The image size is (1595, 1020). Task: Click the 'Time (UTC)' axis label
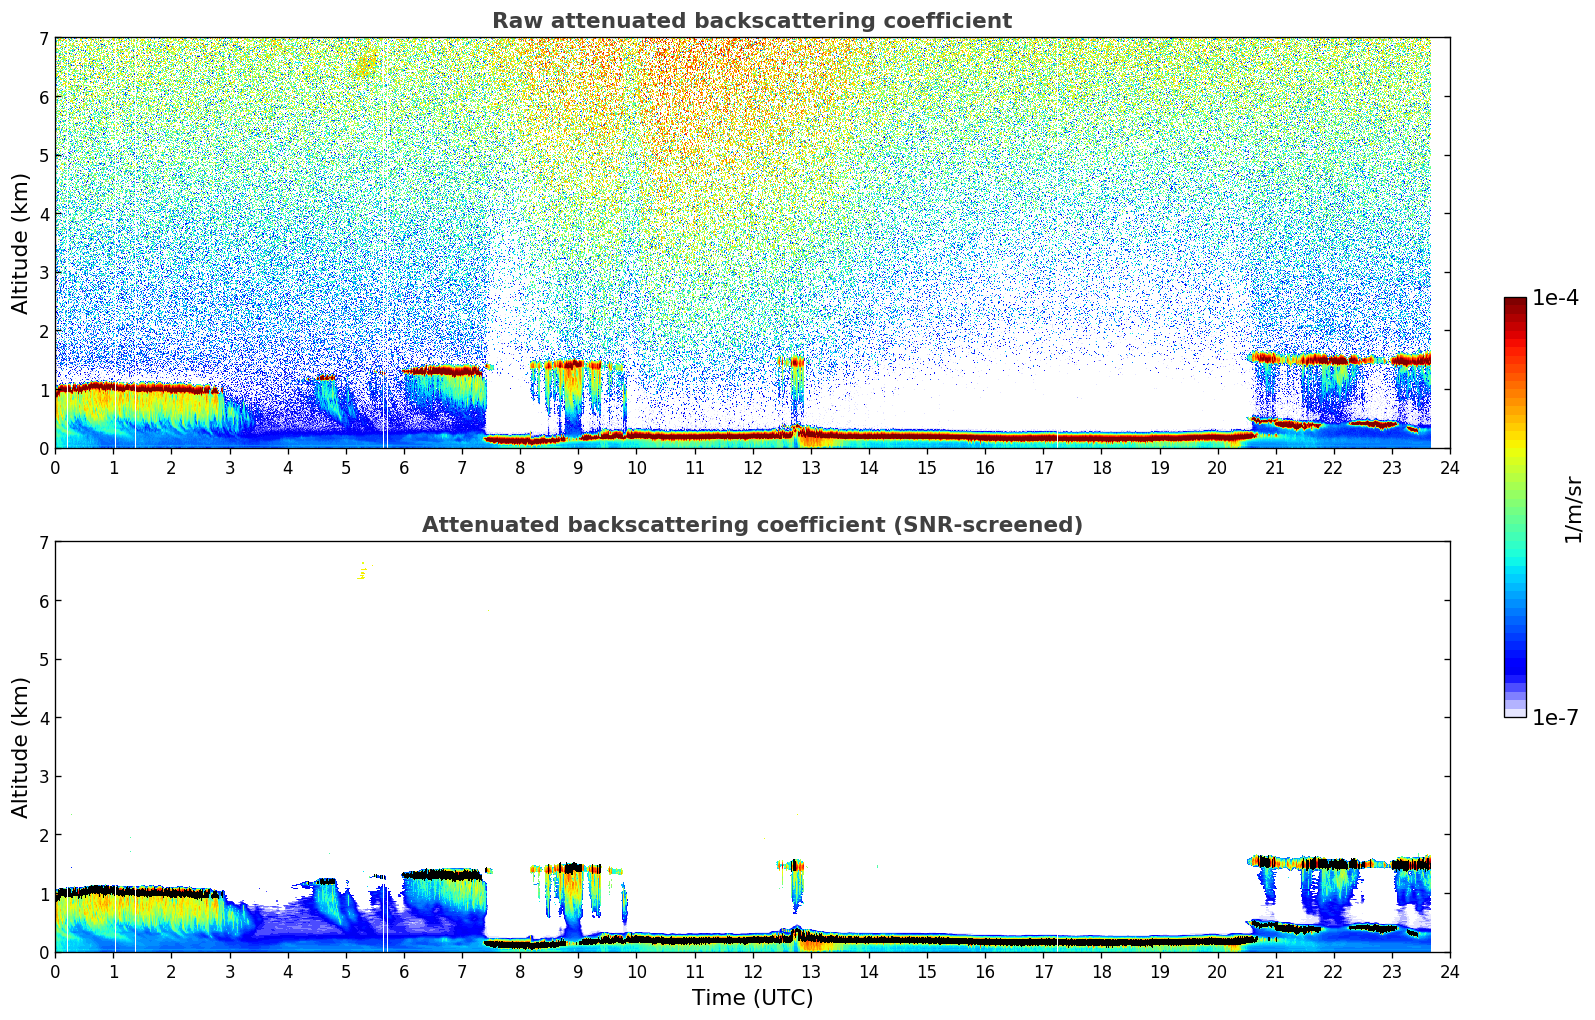pyautogui.click(x=752, y=997)
